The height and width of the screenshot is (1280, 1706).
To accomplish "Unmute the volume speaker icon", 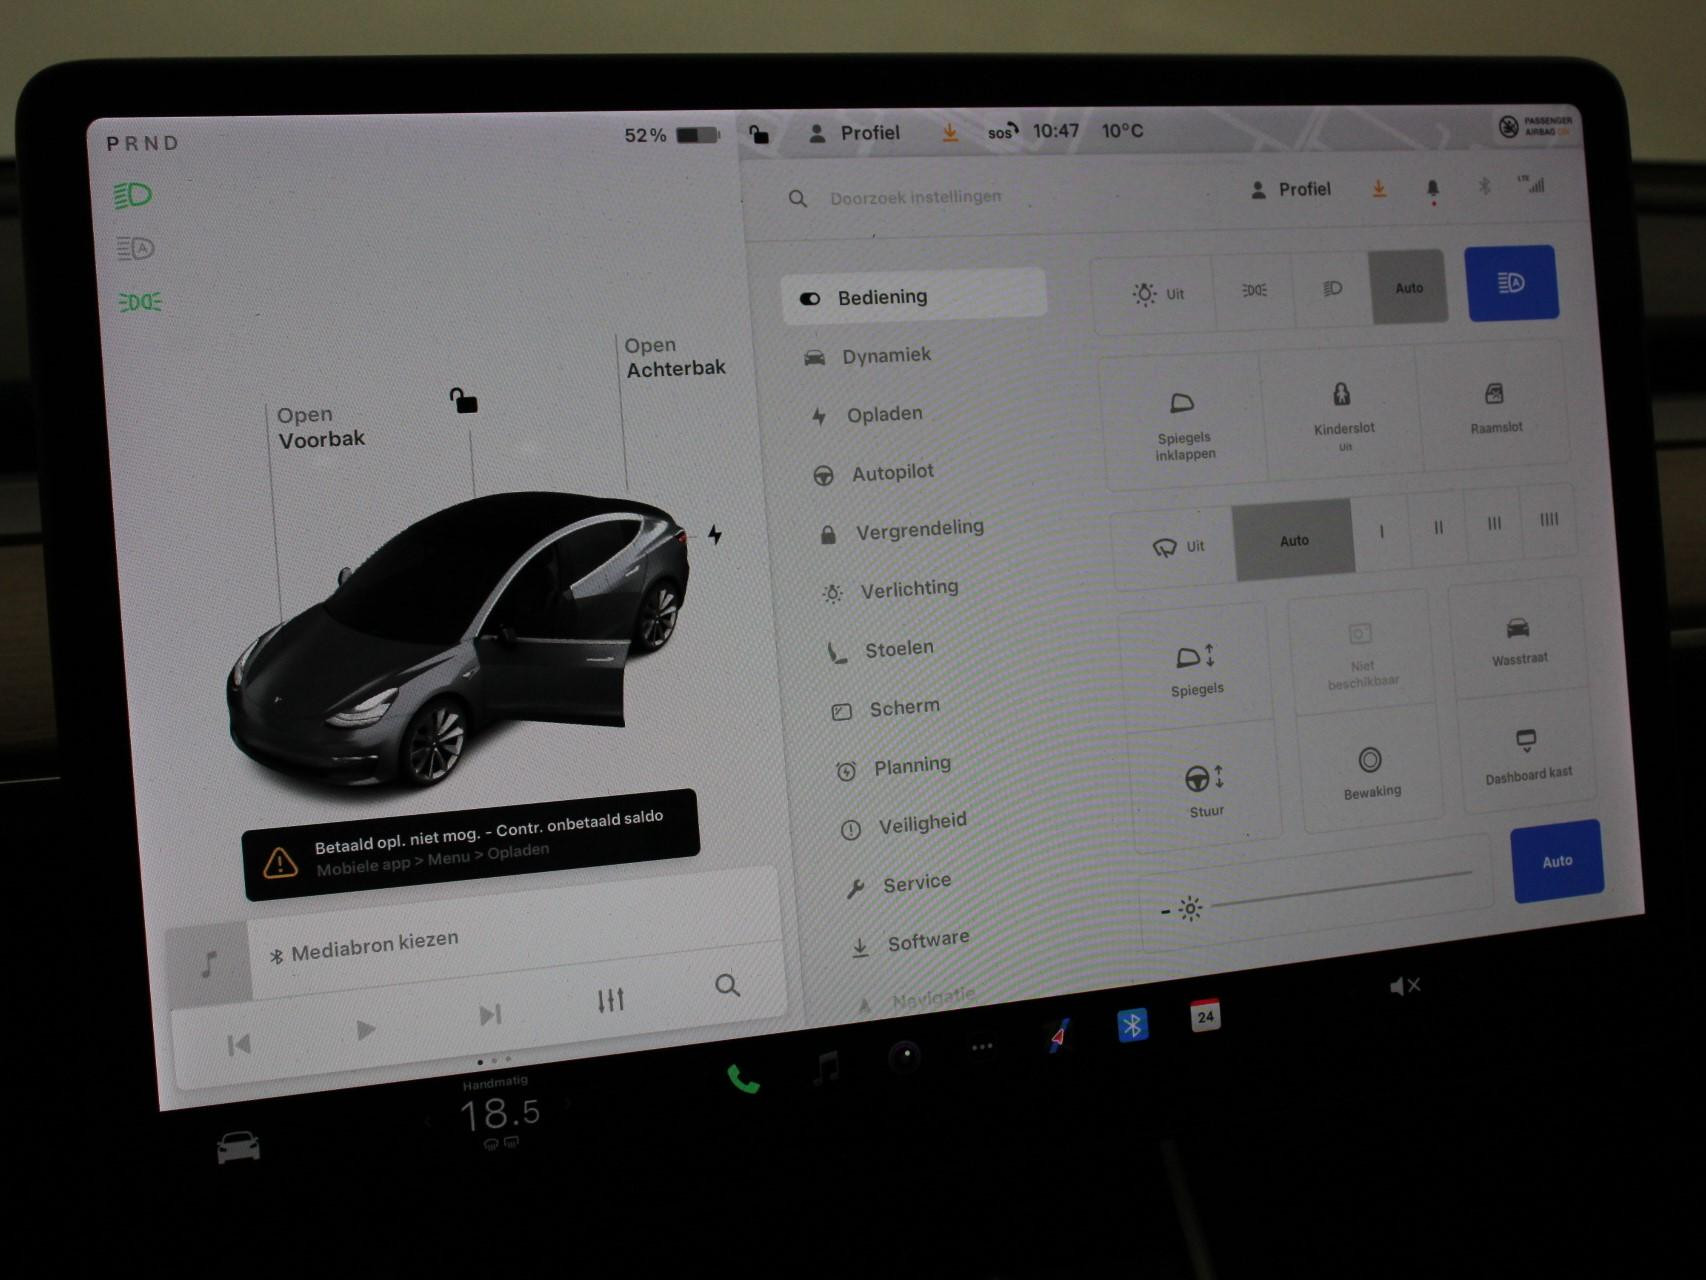I will [x=1404, y=987].
